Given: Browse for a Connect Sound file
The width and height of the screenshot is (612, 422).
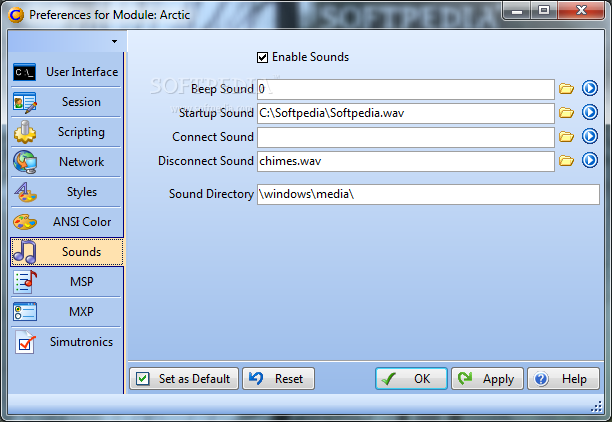Looking at the screenshot, I should 566,137.
